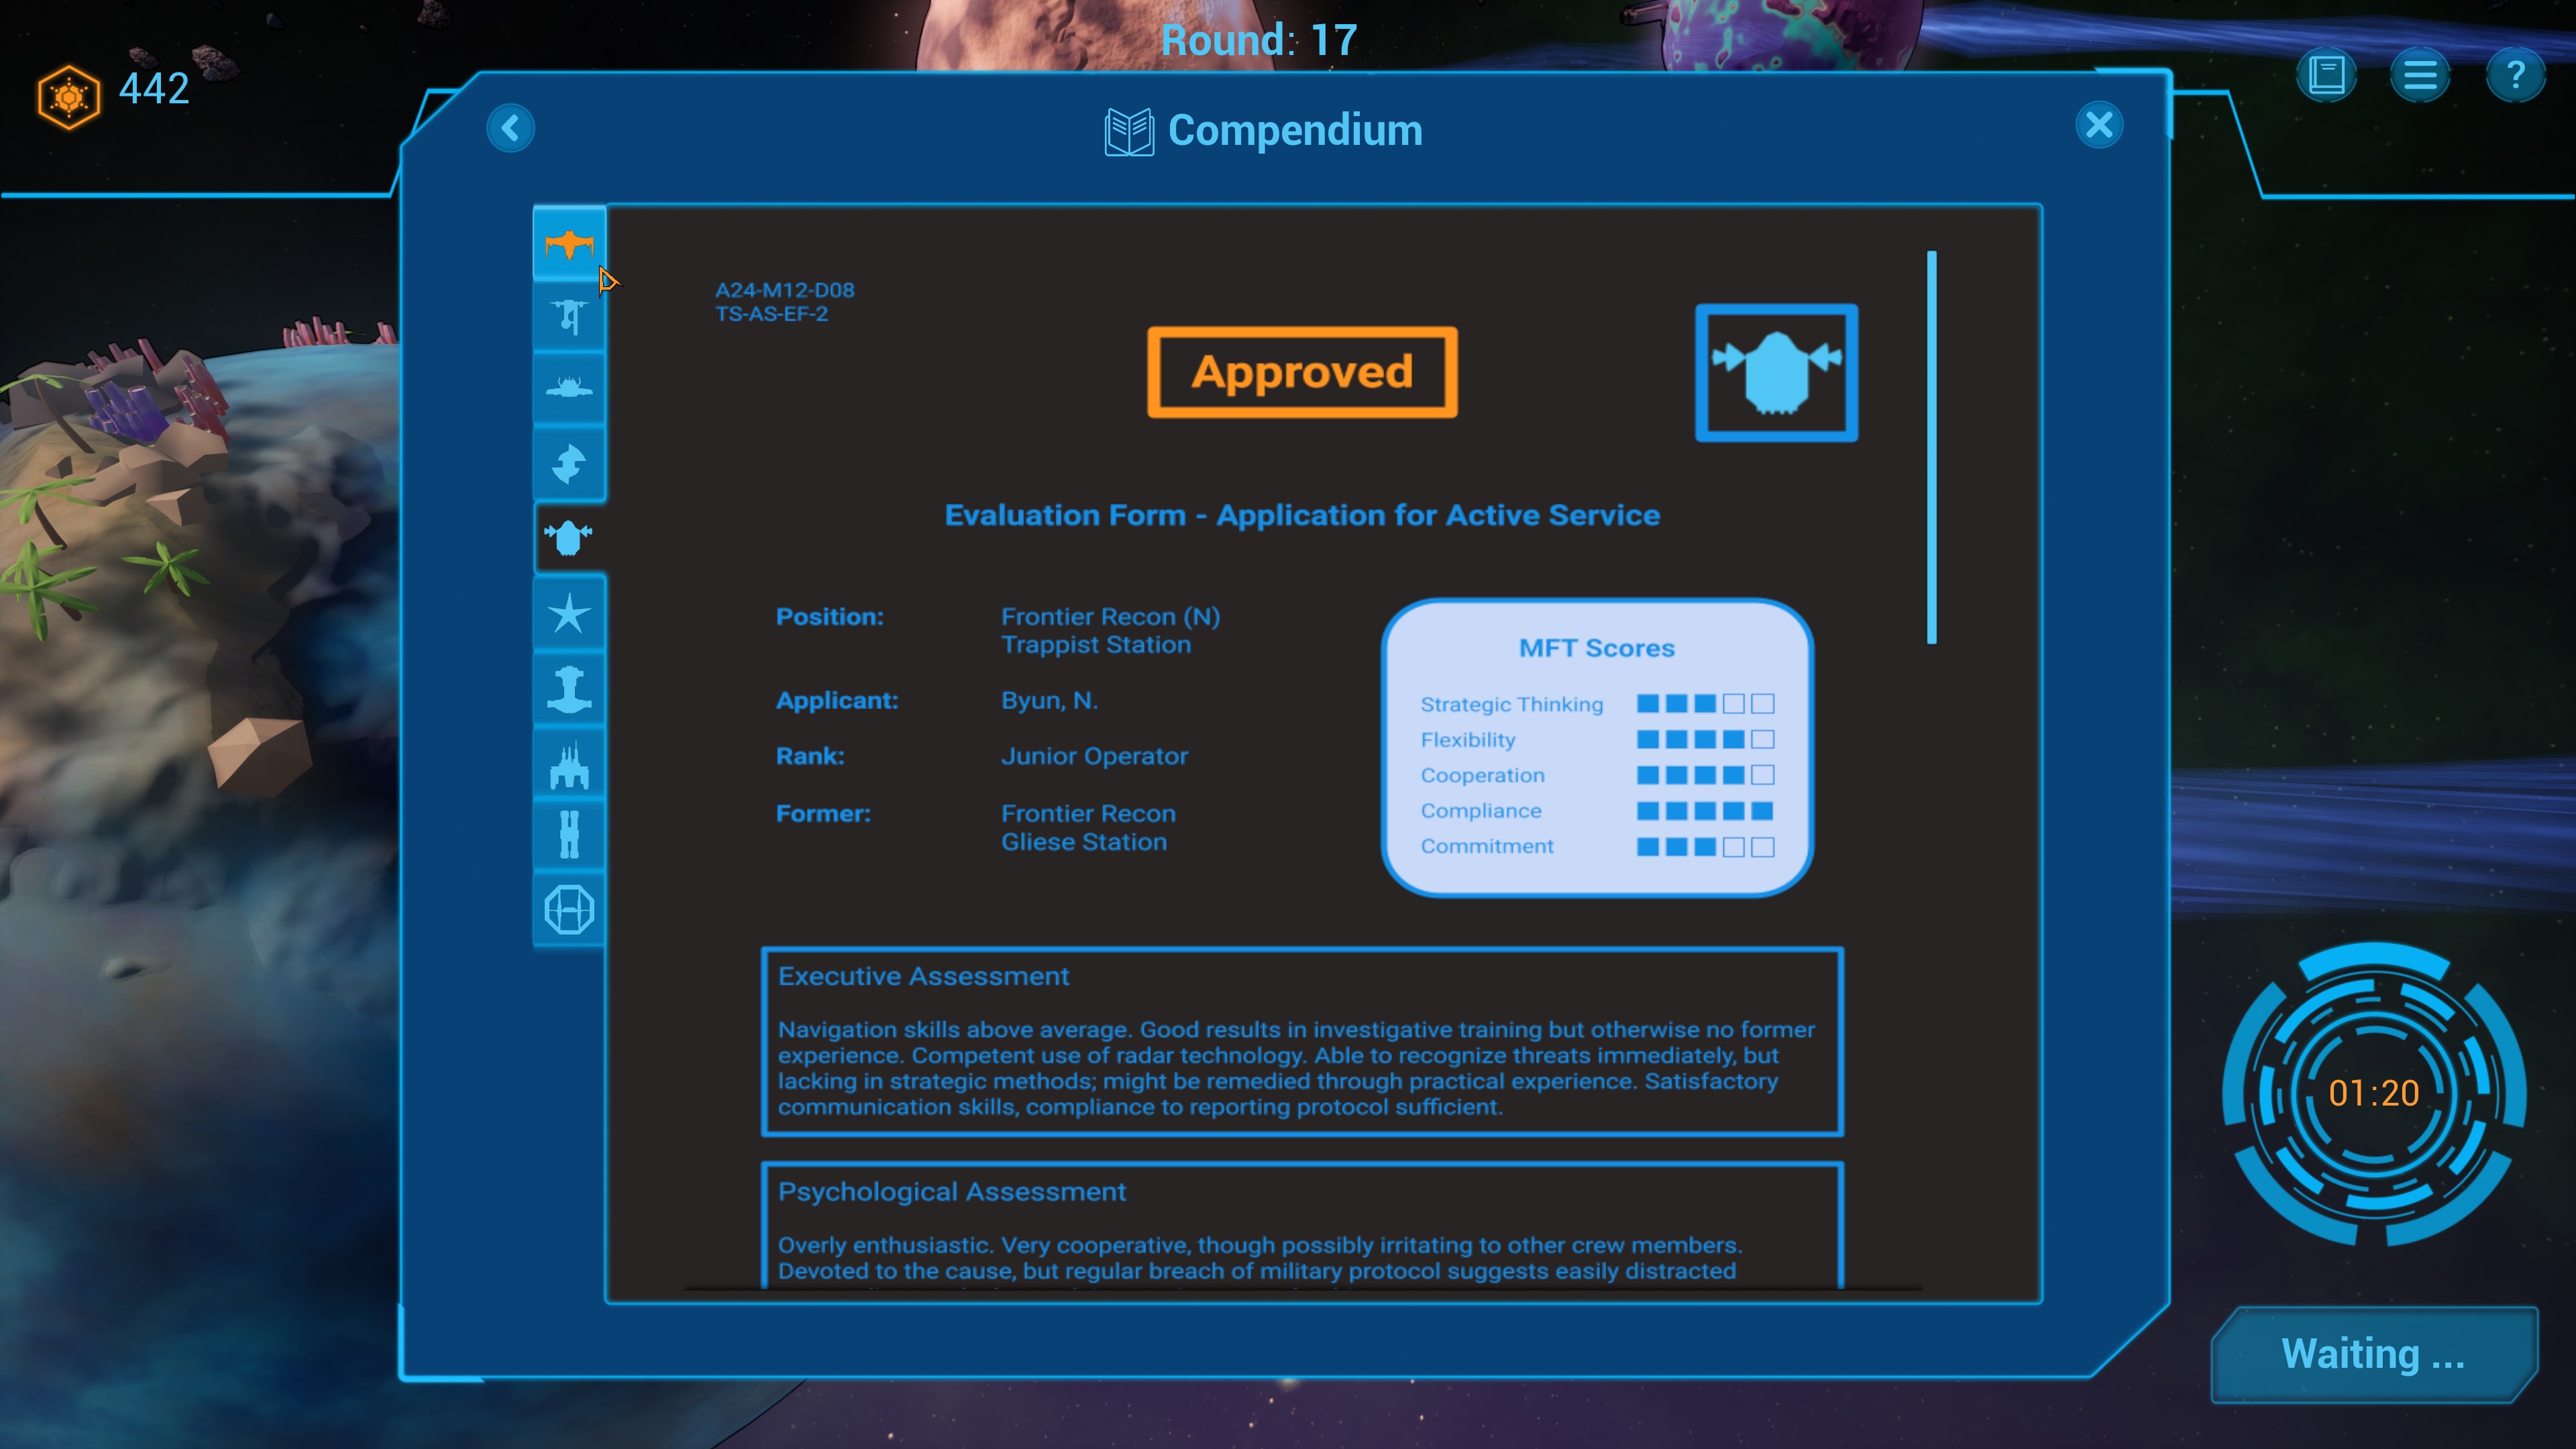This screenshot has width=2576, height=1449.
Task: Click Gliese Station text
Action: pyautogui.click(x=1084, y=842)
